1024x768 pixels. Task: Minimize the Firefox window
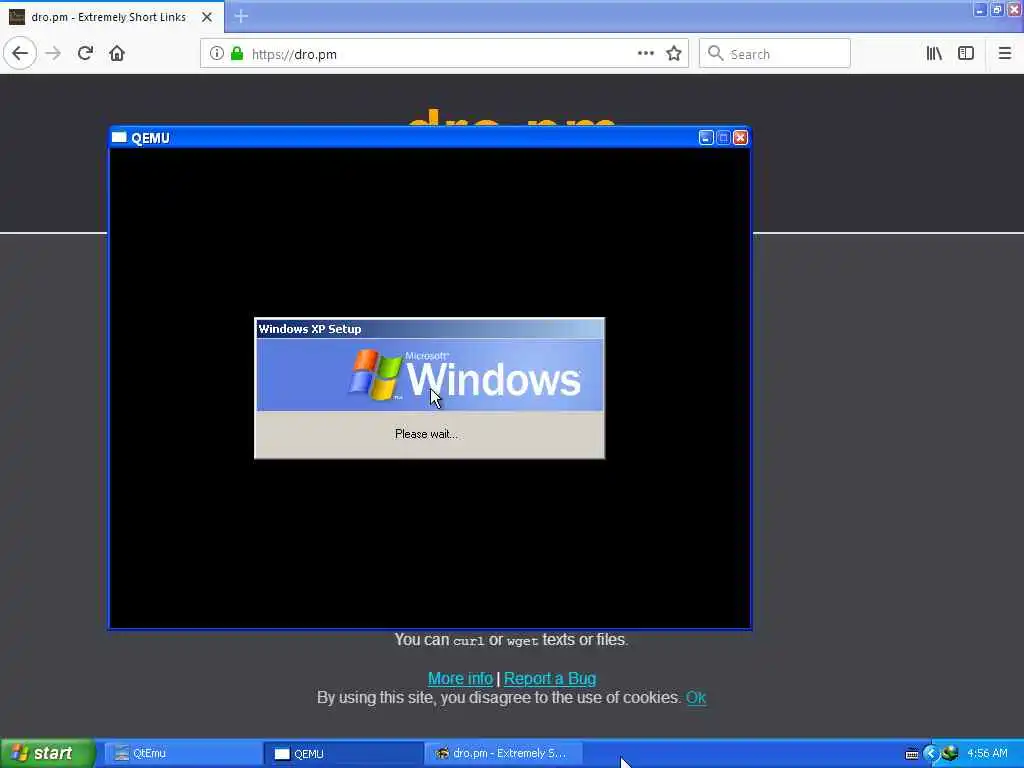tap(980, 9)
